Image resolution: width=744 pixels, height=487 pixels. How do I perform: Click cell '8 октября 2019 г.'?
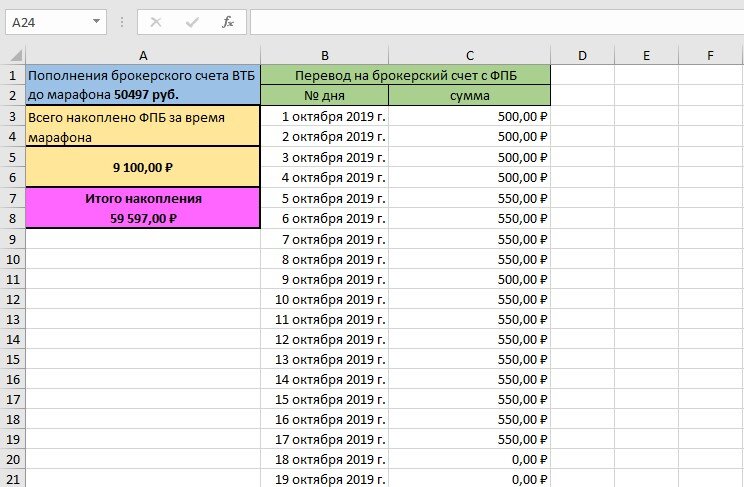[325, 259]
